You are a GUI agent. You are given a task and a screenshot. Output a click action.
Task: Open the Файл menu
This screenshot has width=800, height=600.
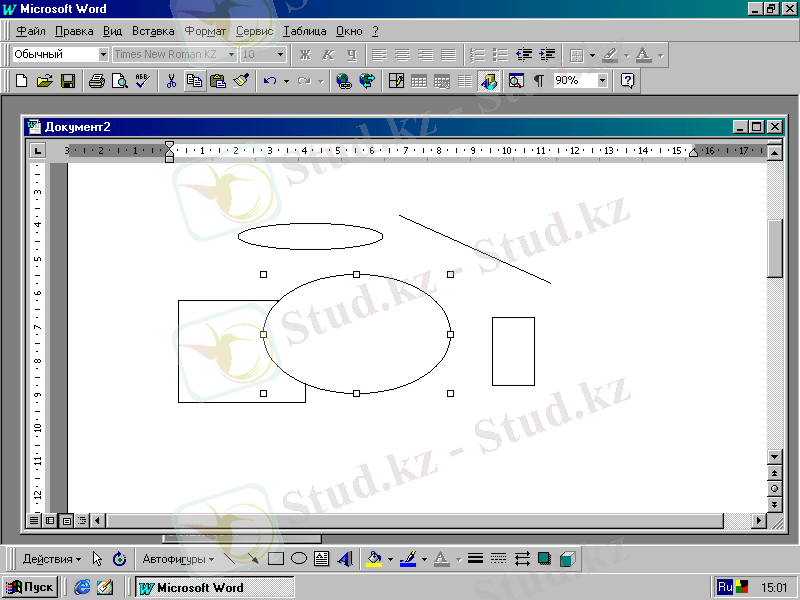(x=31, y=31)
